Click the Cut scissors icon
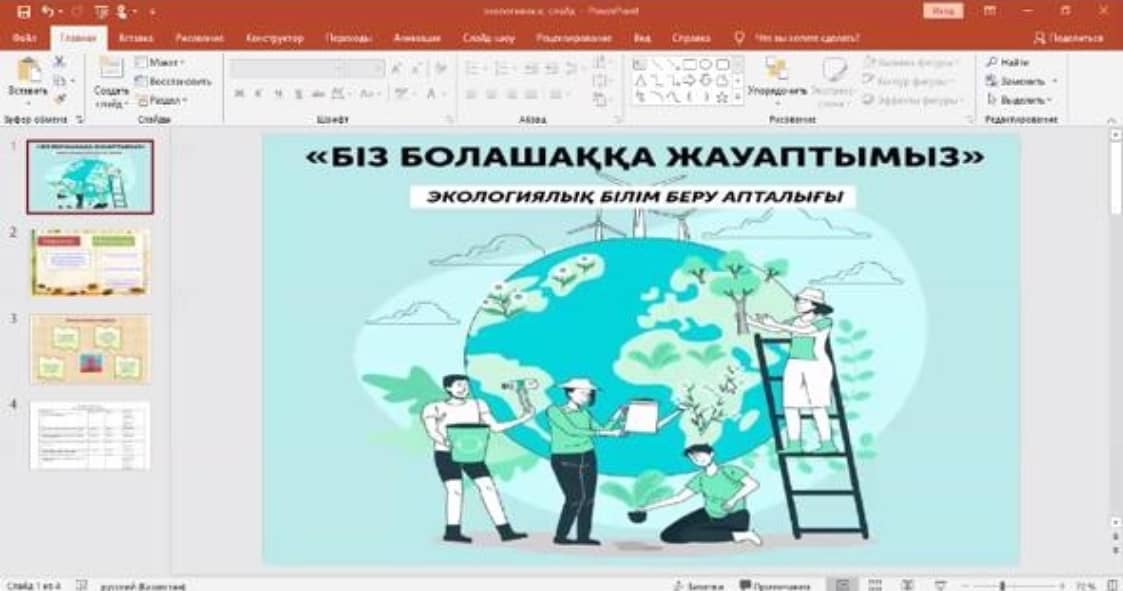 click(x=59, y=62)
